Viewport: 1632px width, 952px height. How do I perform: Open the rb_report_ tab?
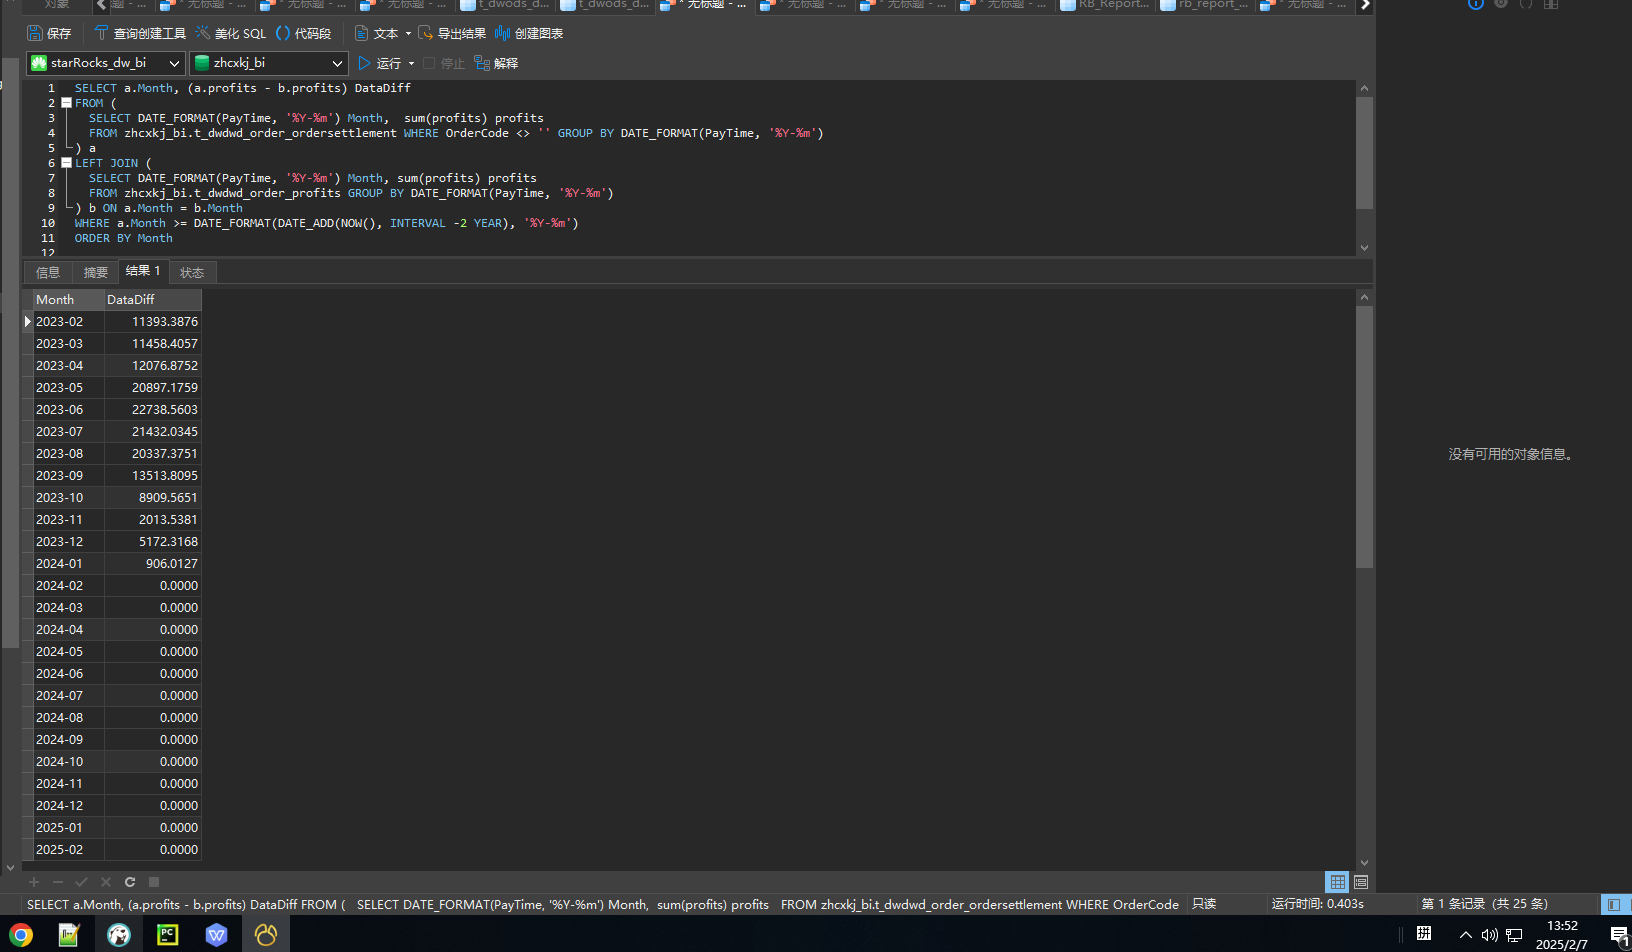(x=1206, y=4)
